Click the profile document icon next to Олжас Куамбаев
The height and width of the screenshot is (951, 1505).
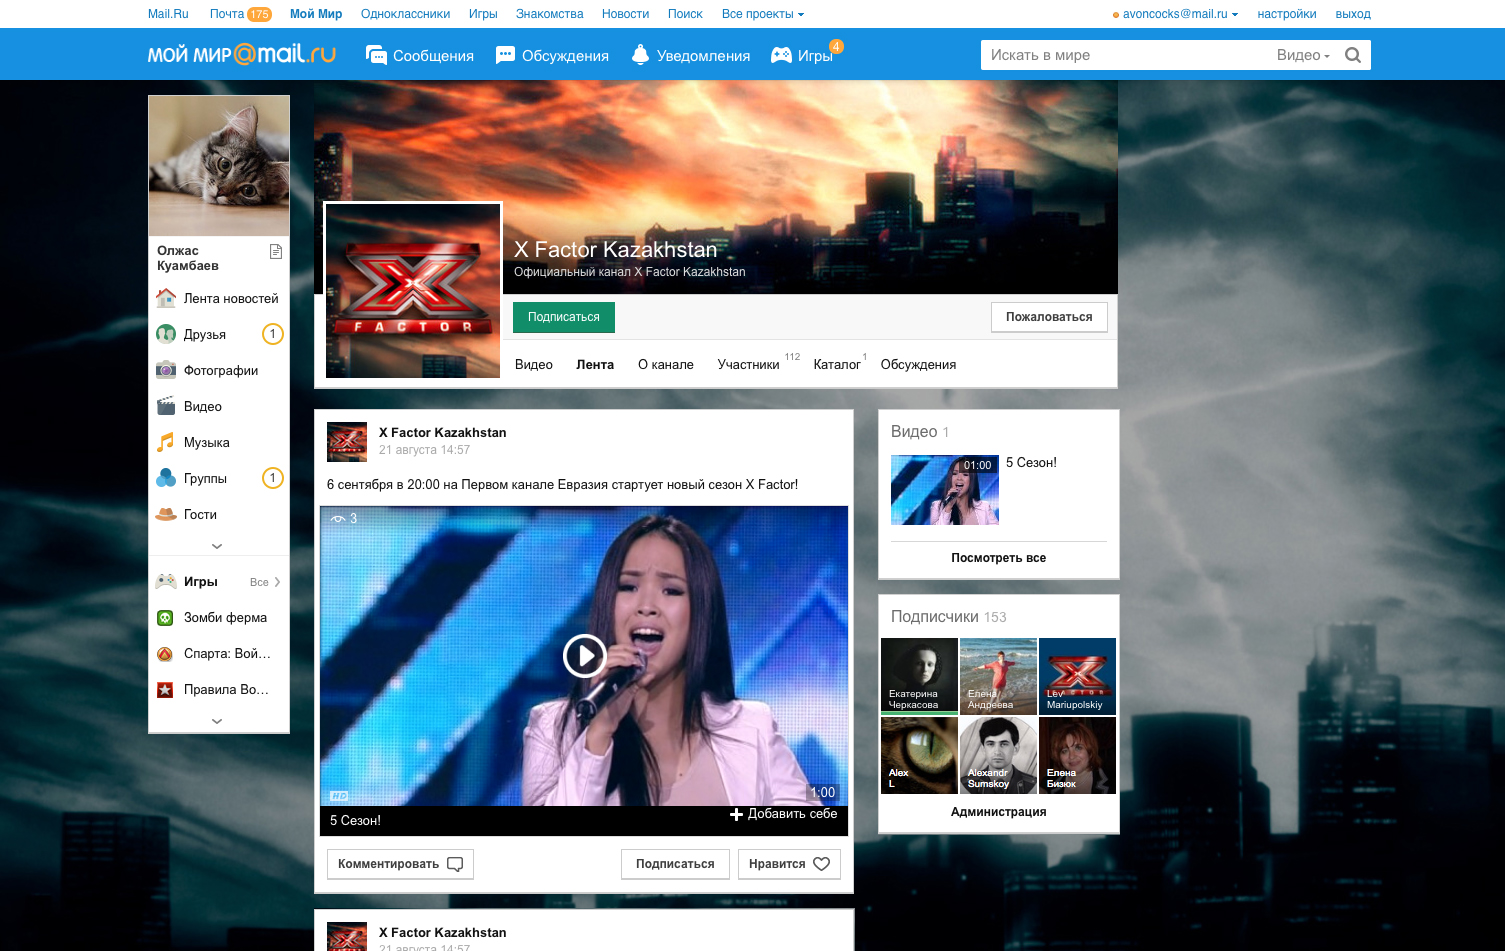pos(276,251)
